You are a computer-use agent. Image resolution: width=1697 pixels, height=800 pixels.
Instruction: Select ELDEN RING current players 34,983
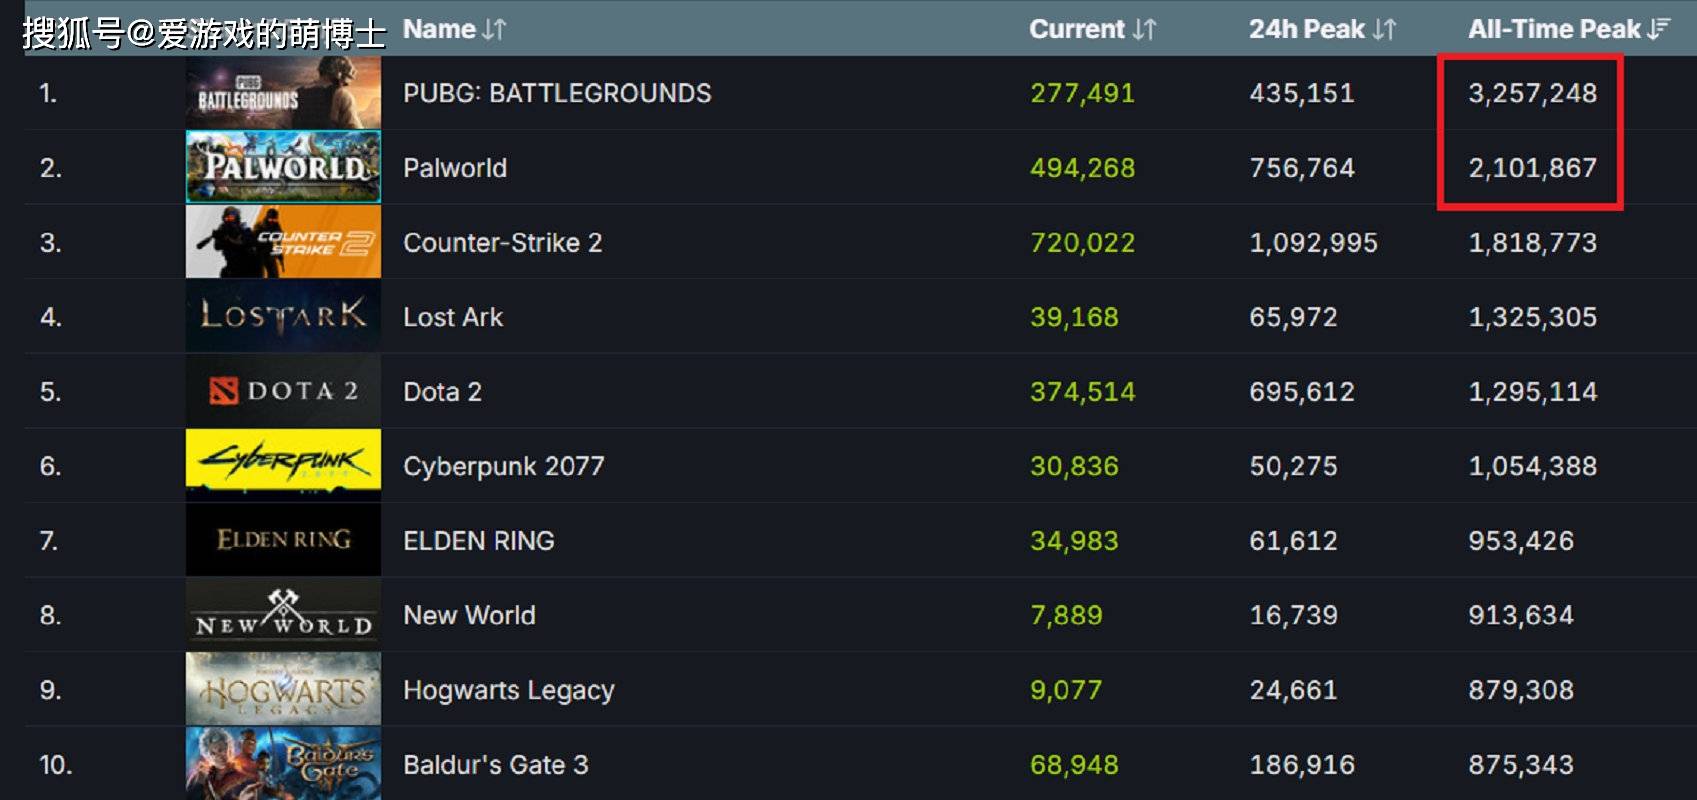tap(1074, 541)
